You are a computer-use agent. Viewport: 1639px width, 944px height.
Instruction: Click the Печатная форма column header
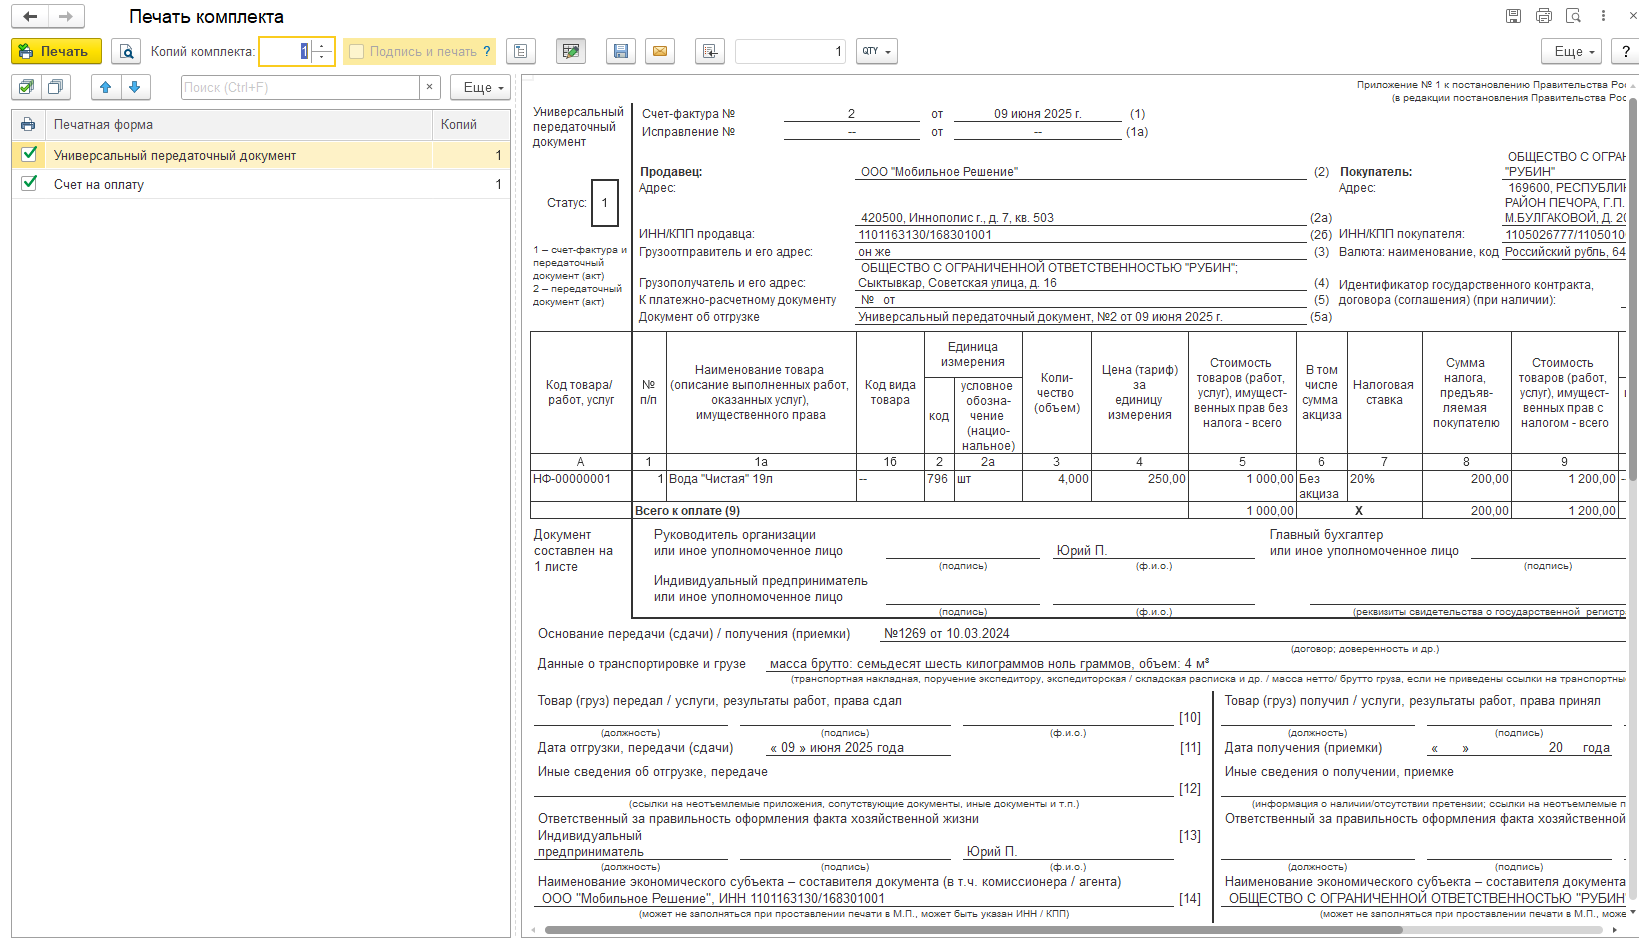click(x=239, y=124)
